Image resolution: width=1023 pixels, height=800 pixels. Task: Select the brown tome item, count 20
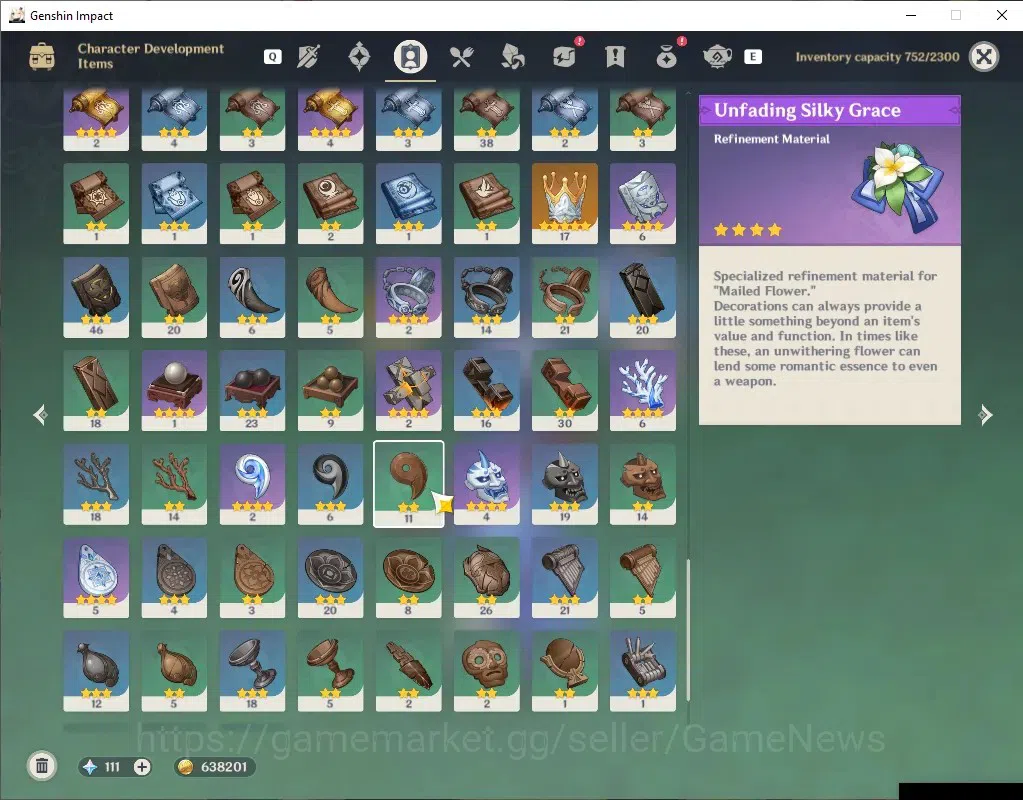pos(174,297)
